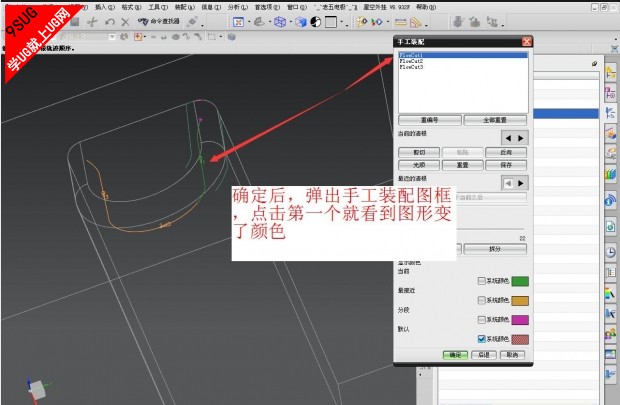Click the scissors cut icon in toolbar
Screen dimensions: 620x405
coord(92,22)
